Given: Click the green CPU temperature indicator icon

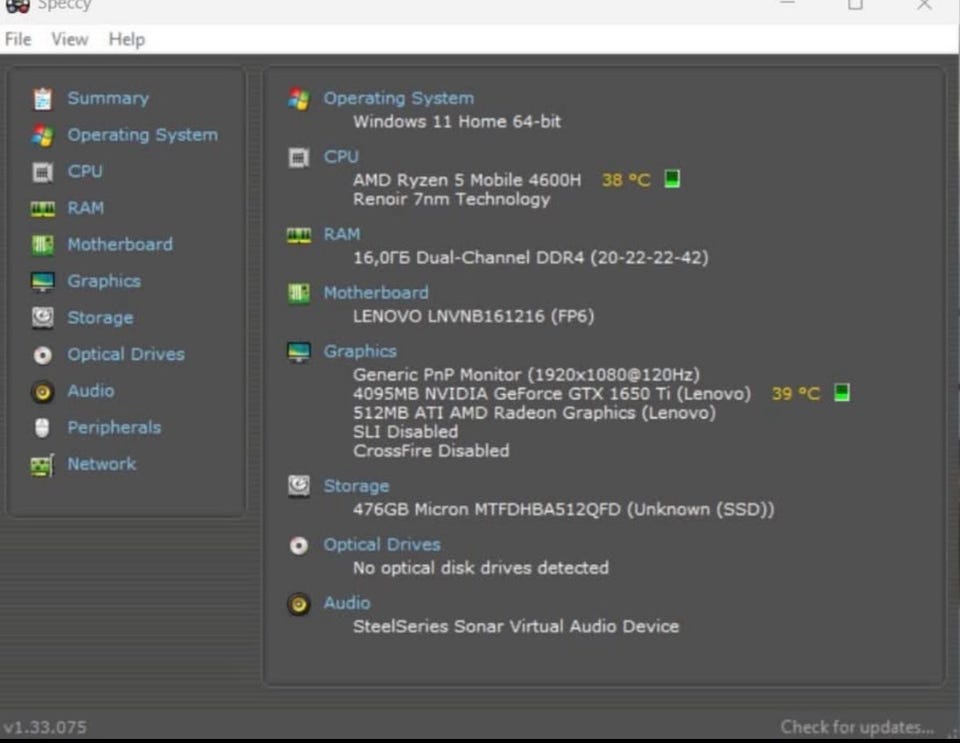Looking at the screenshot, I should coord(672,179).
